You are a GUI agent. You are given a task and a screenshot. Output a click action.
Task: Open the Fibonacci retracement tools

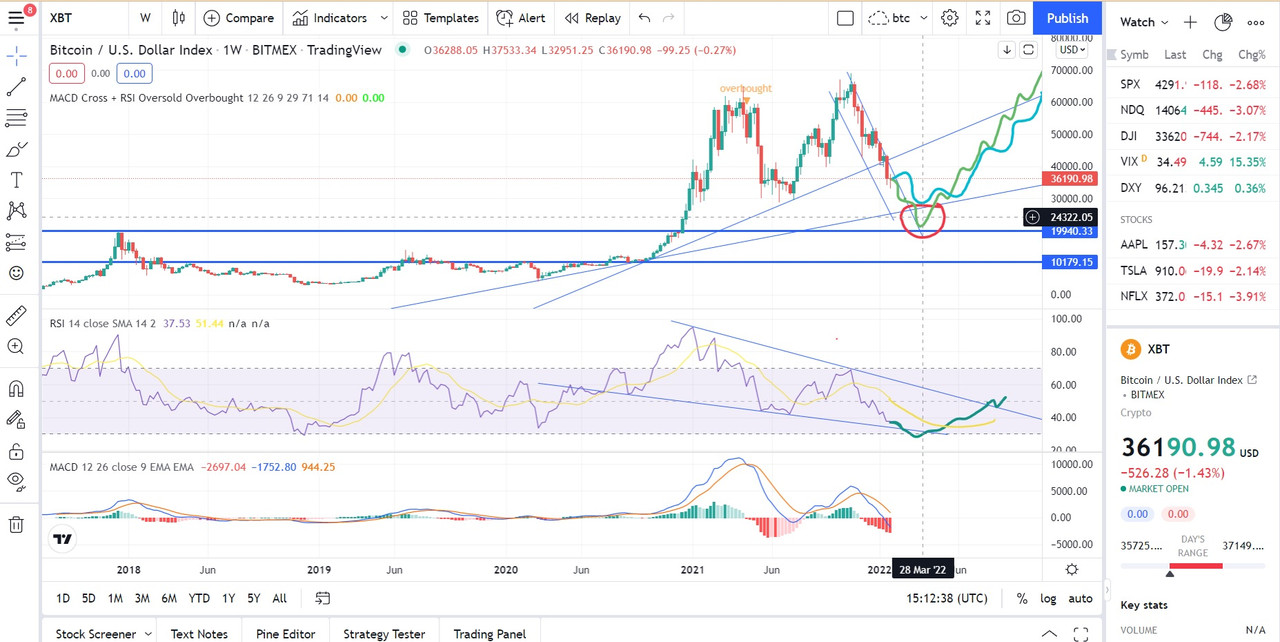(16, 119)
